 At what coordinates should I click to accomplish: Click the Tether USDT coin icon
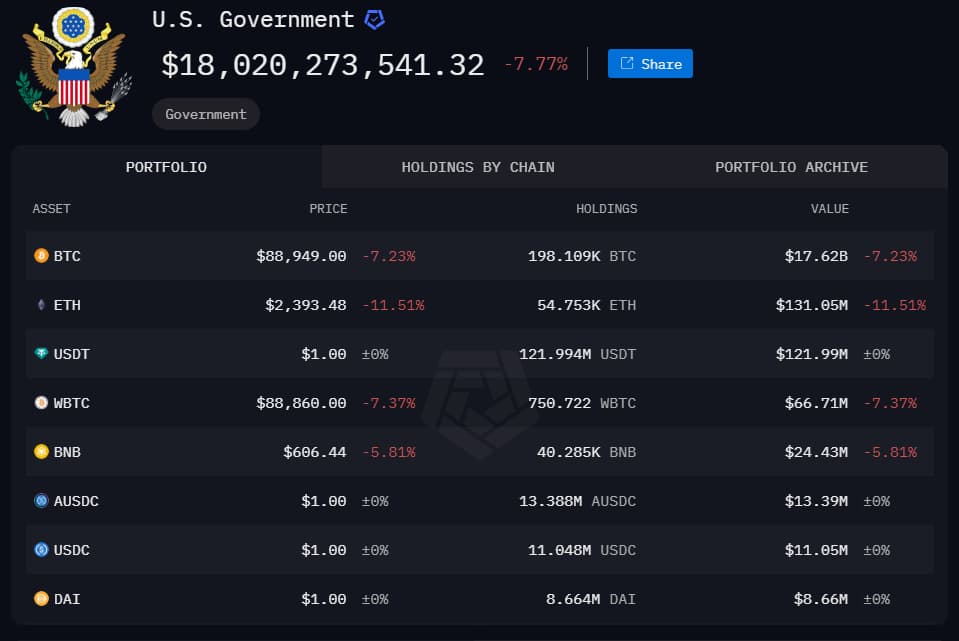pos(41,354)
